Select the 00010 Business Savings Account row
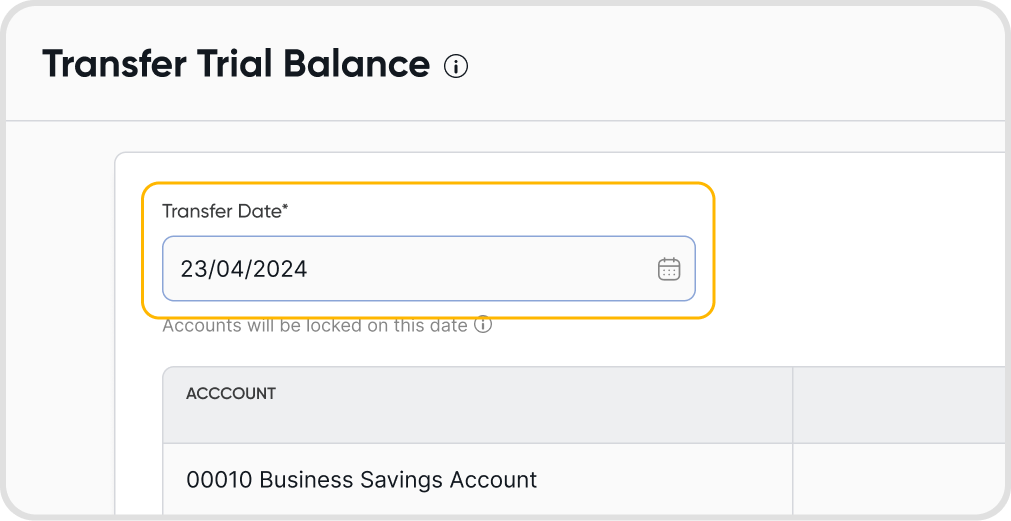1011x521 pixels. point(361,480)
